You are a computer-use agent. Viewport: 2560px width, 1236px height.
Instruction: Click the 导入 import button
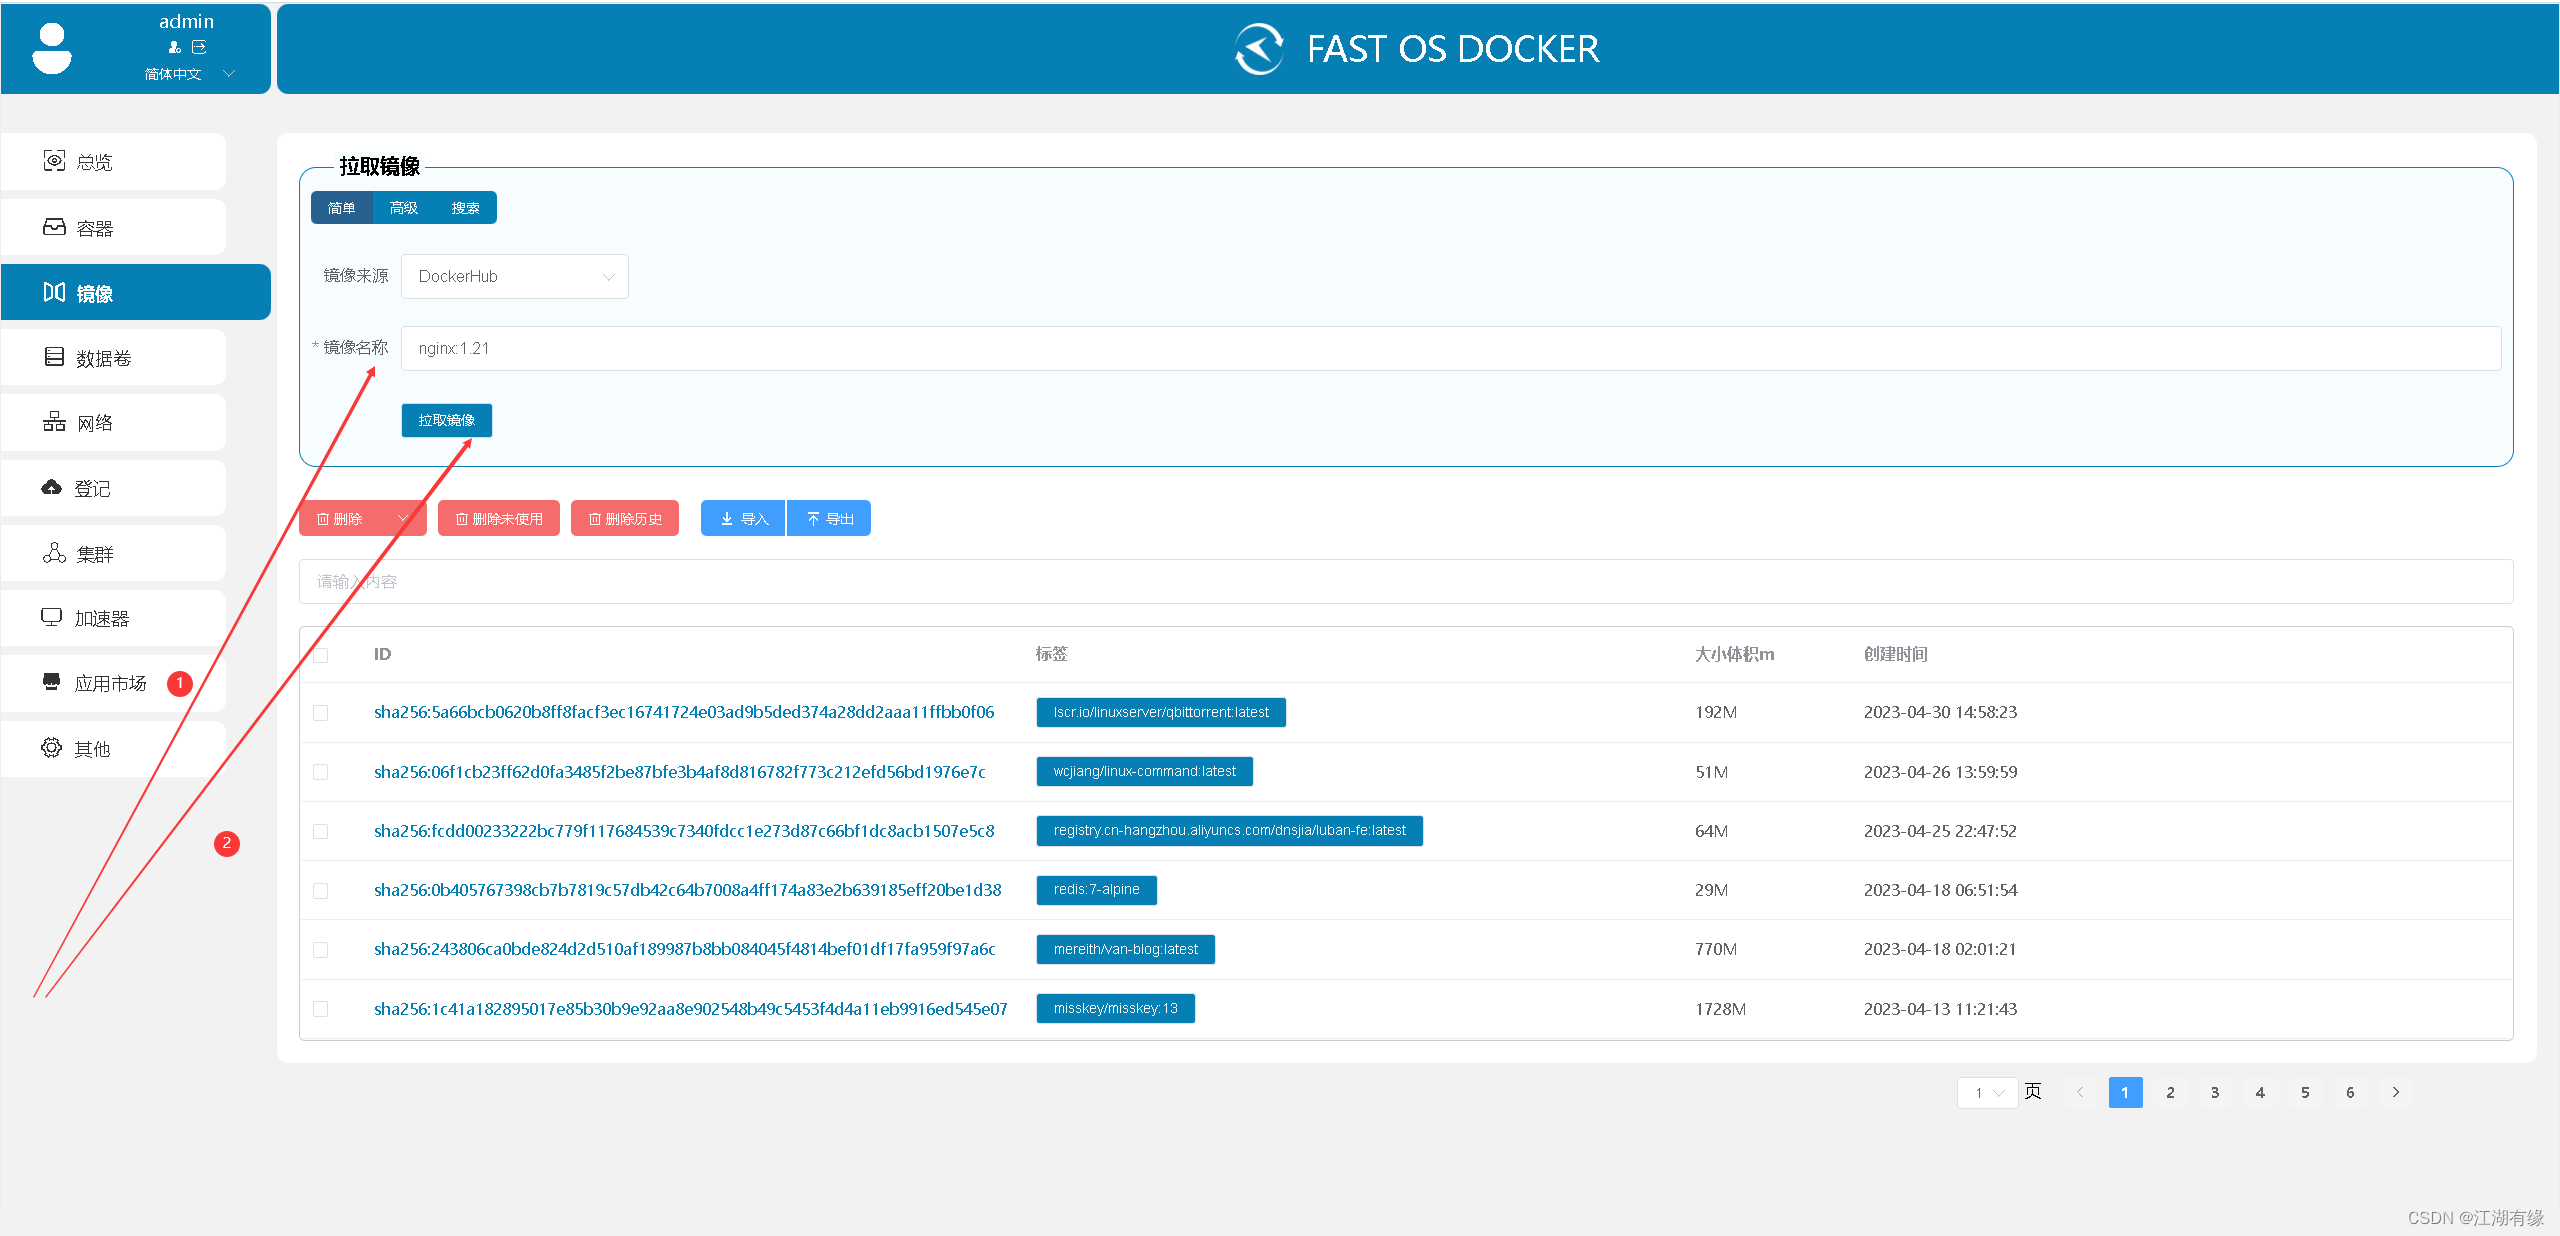[743, 518]
